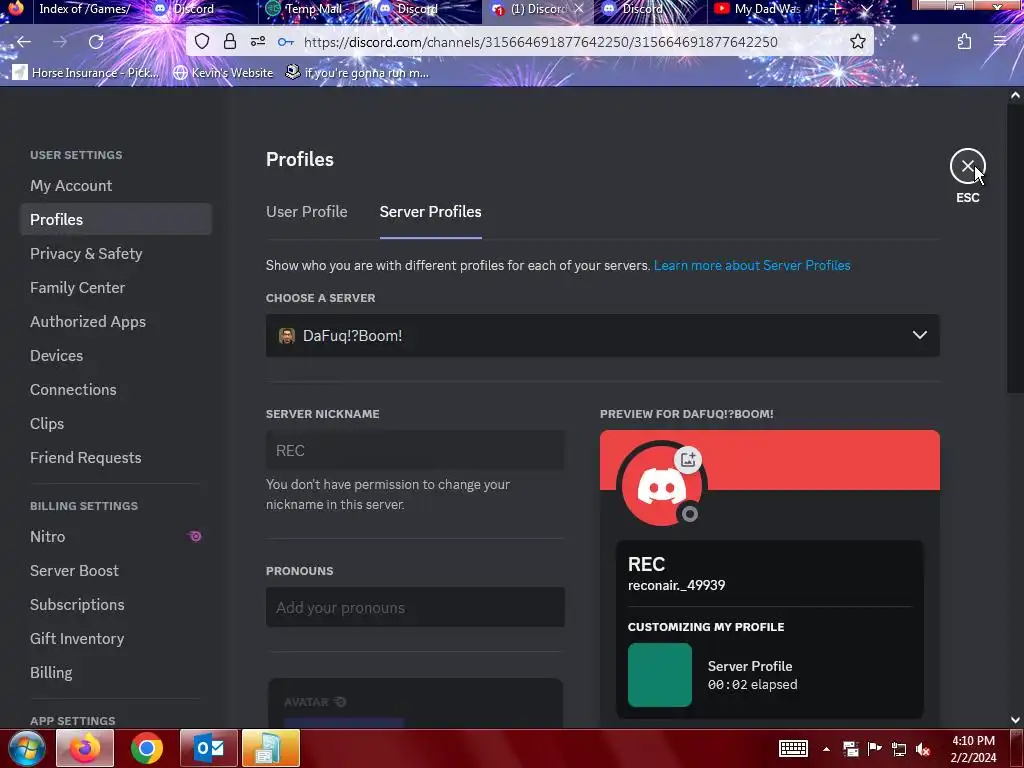The width and height of the screenshot is (1024, 768).
Task: Click the muted volume tray icon
Action: 923,749
